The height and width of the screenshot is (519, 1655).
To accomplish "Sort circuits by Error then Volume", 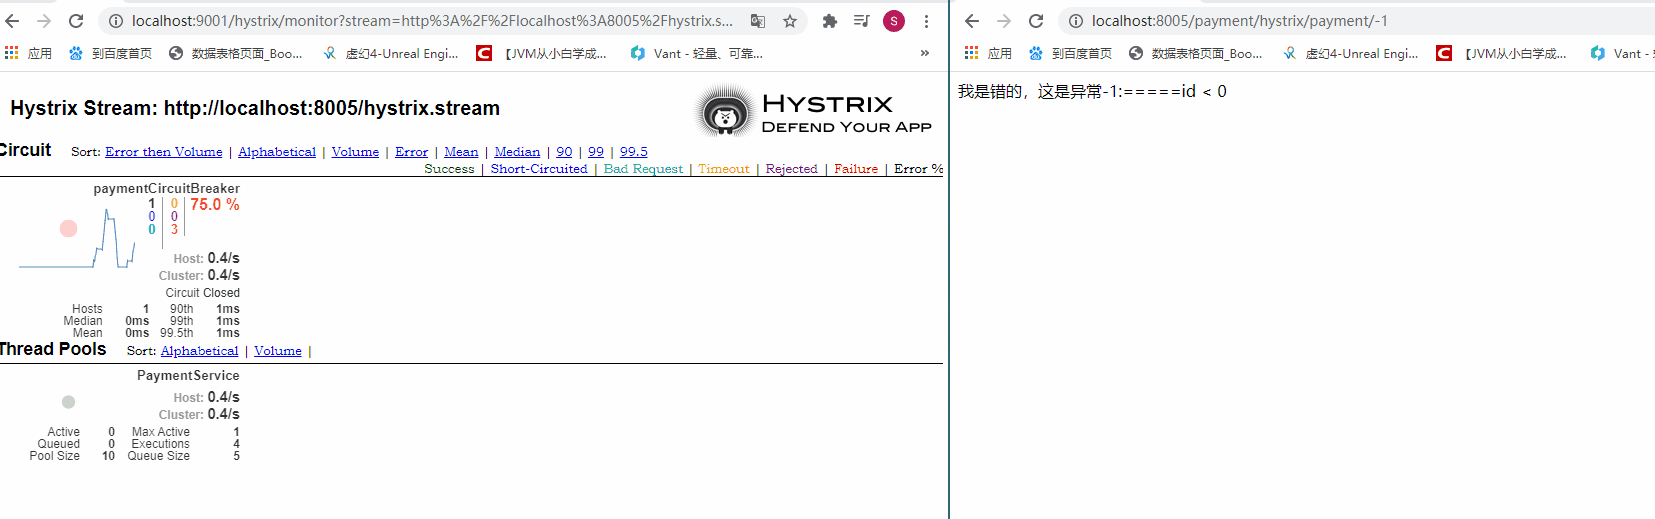I will click(x=164, y=152).
